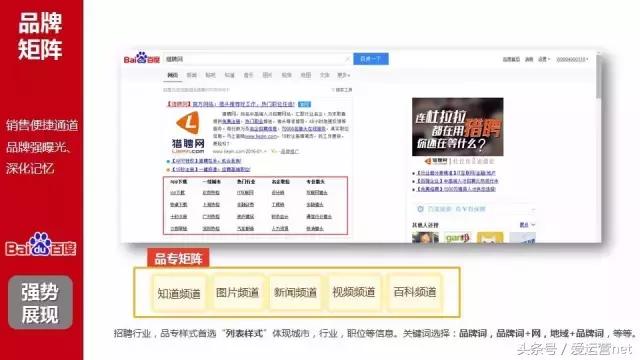Click the shield icon in Baidu guarantee bar
Viewport: 640px width, 360px height.
420,209
